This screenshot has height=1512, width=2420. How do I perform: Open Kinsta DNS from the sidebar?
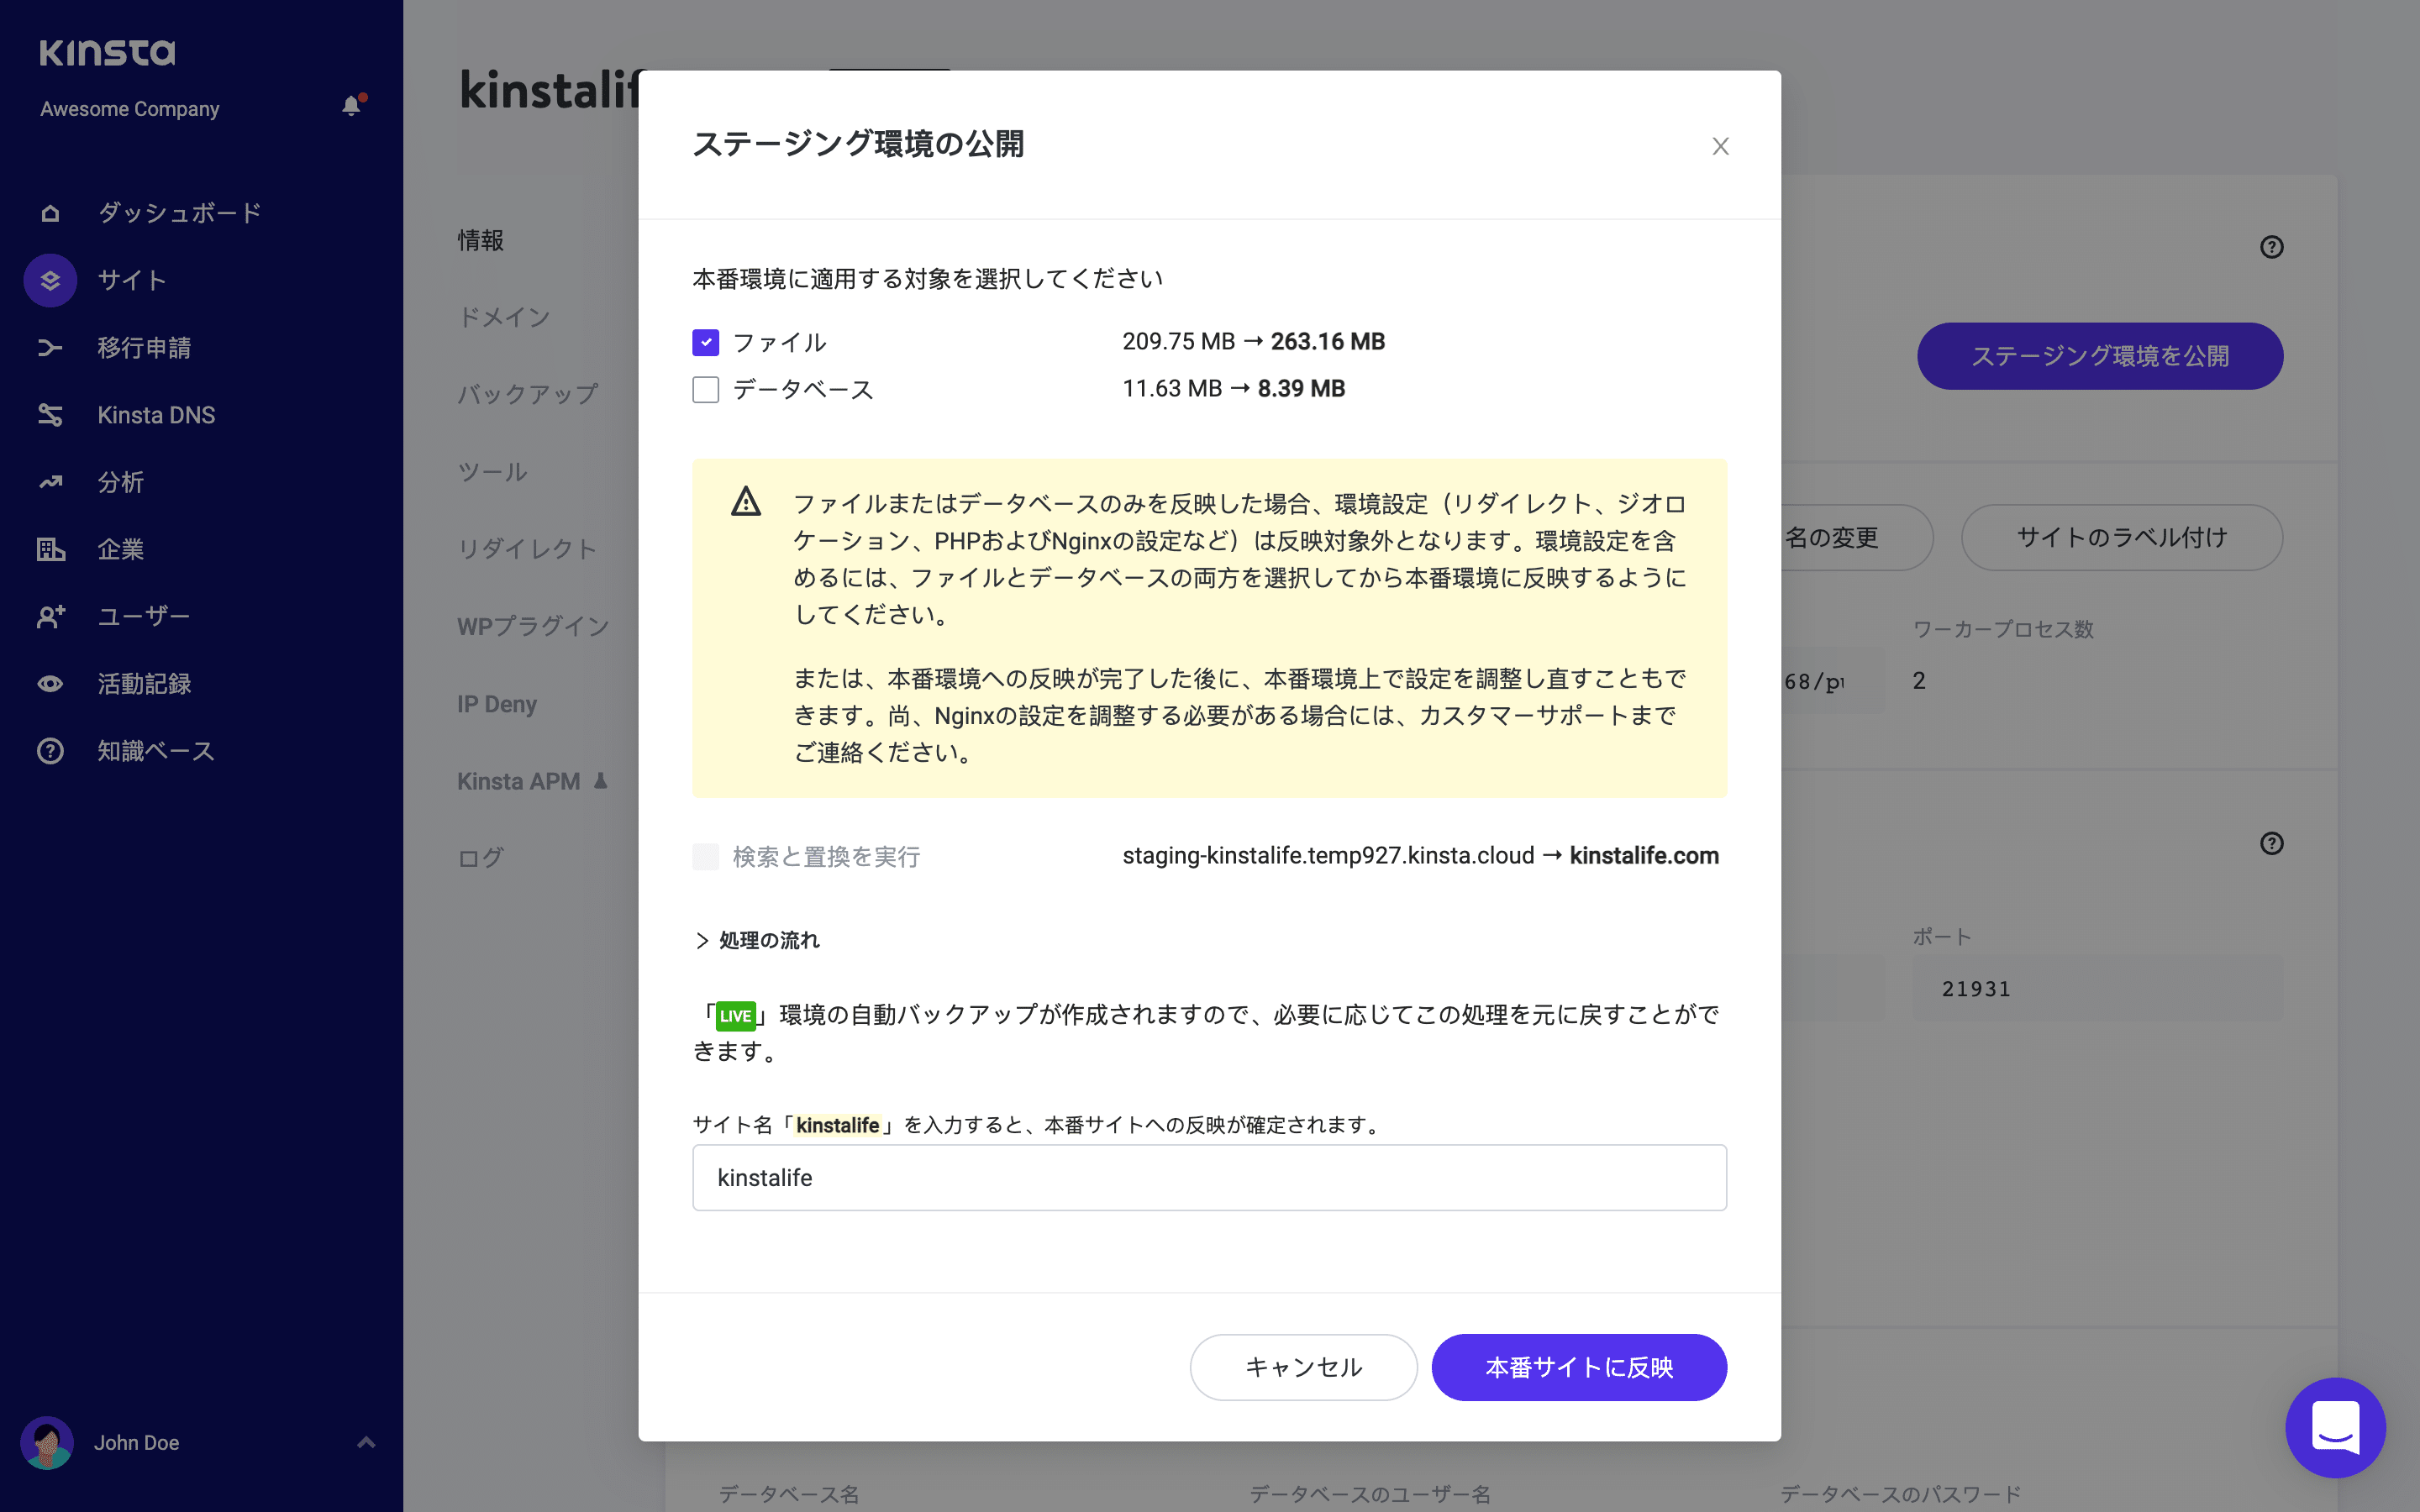[x=50, y=415]
